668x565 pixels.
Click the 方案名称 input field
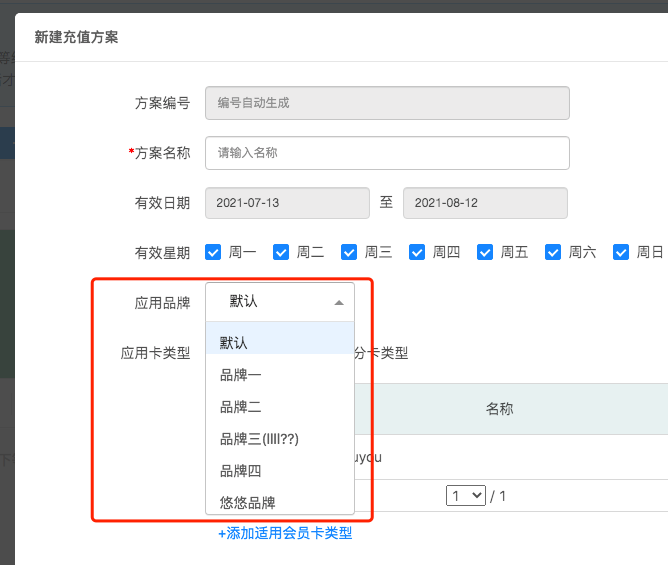(x=387, y=153)
